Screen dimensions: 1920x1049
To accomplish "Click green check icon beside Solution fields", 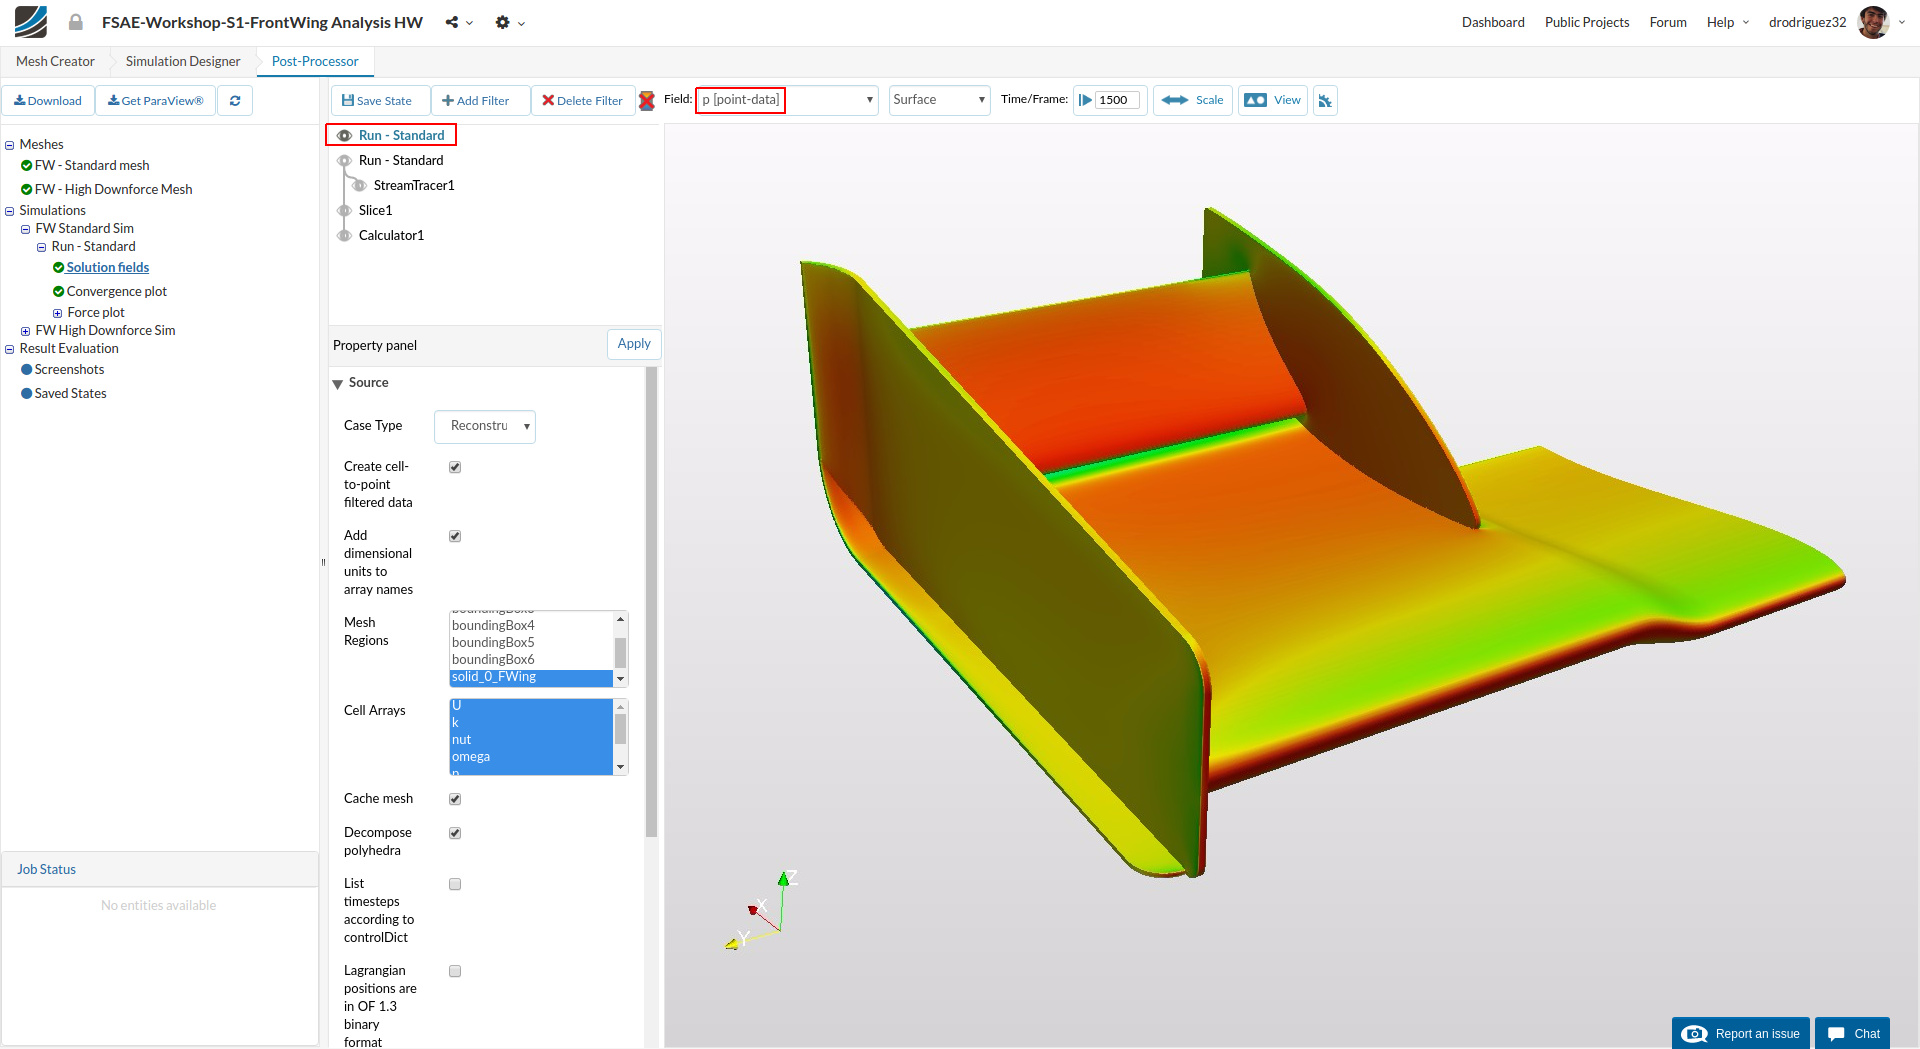I will (x=58, y=268).
